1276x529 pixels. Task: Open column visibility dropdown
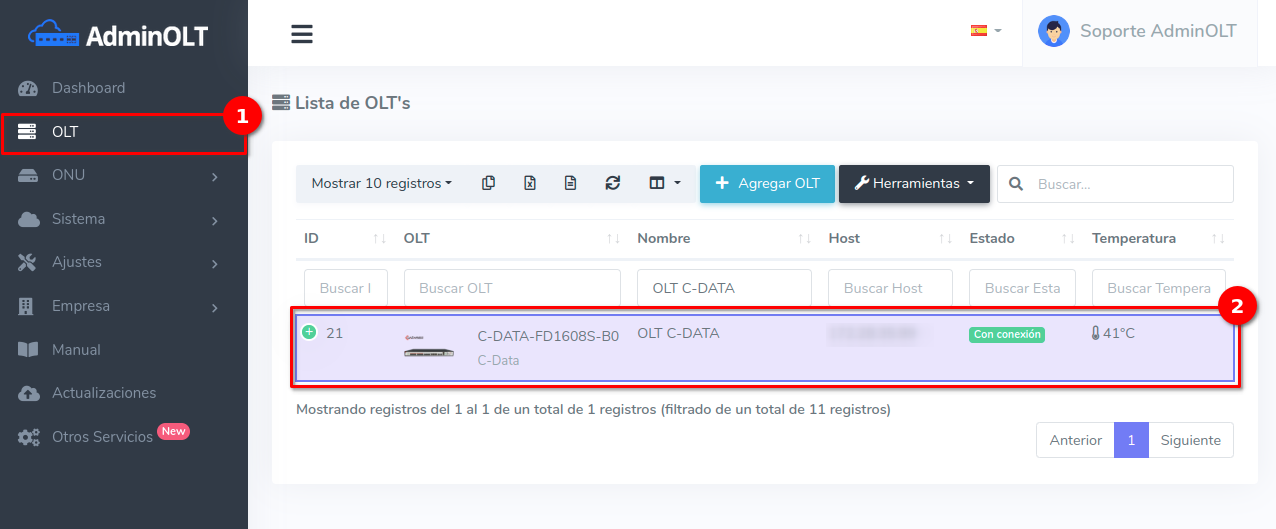[664, 183]
